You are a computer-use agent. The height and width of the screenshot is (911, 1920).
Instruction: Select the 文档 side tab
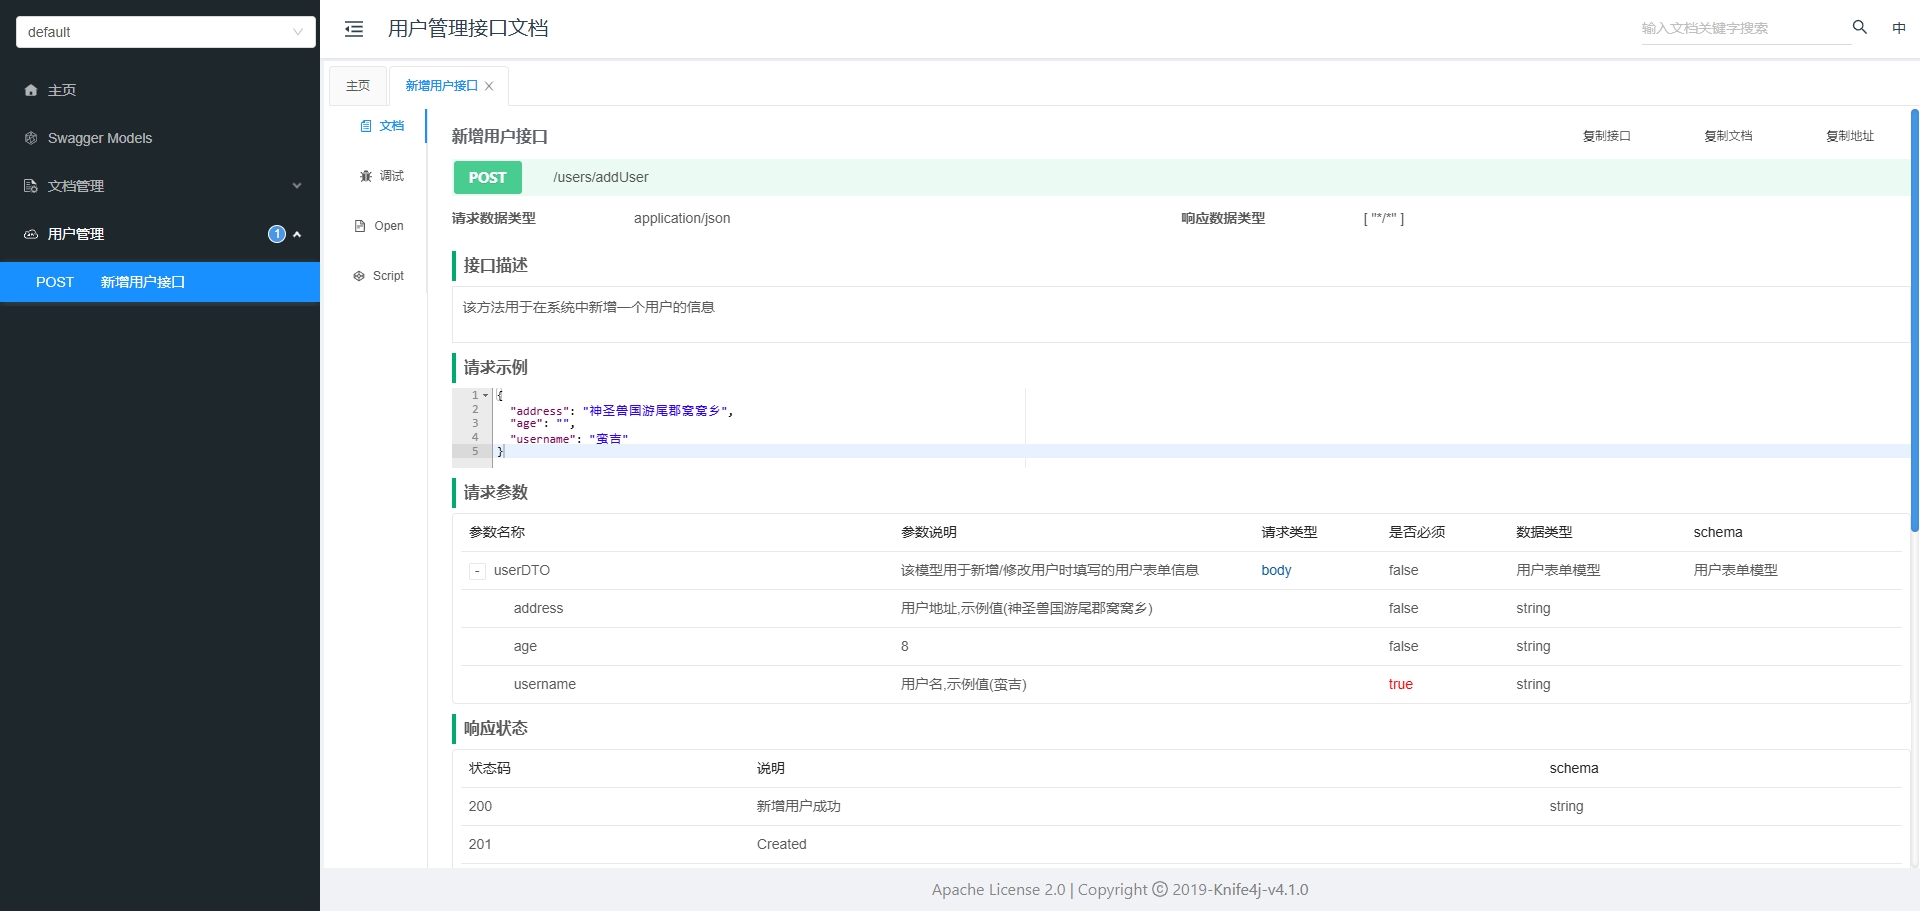tap(382, 126)
